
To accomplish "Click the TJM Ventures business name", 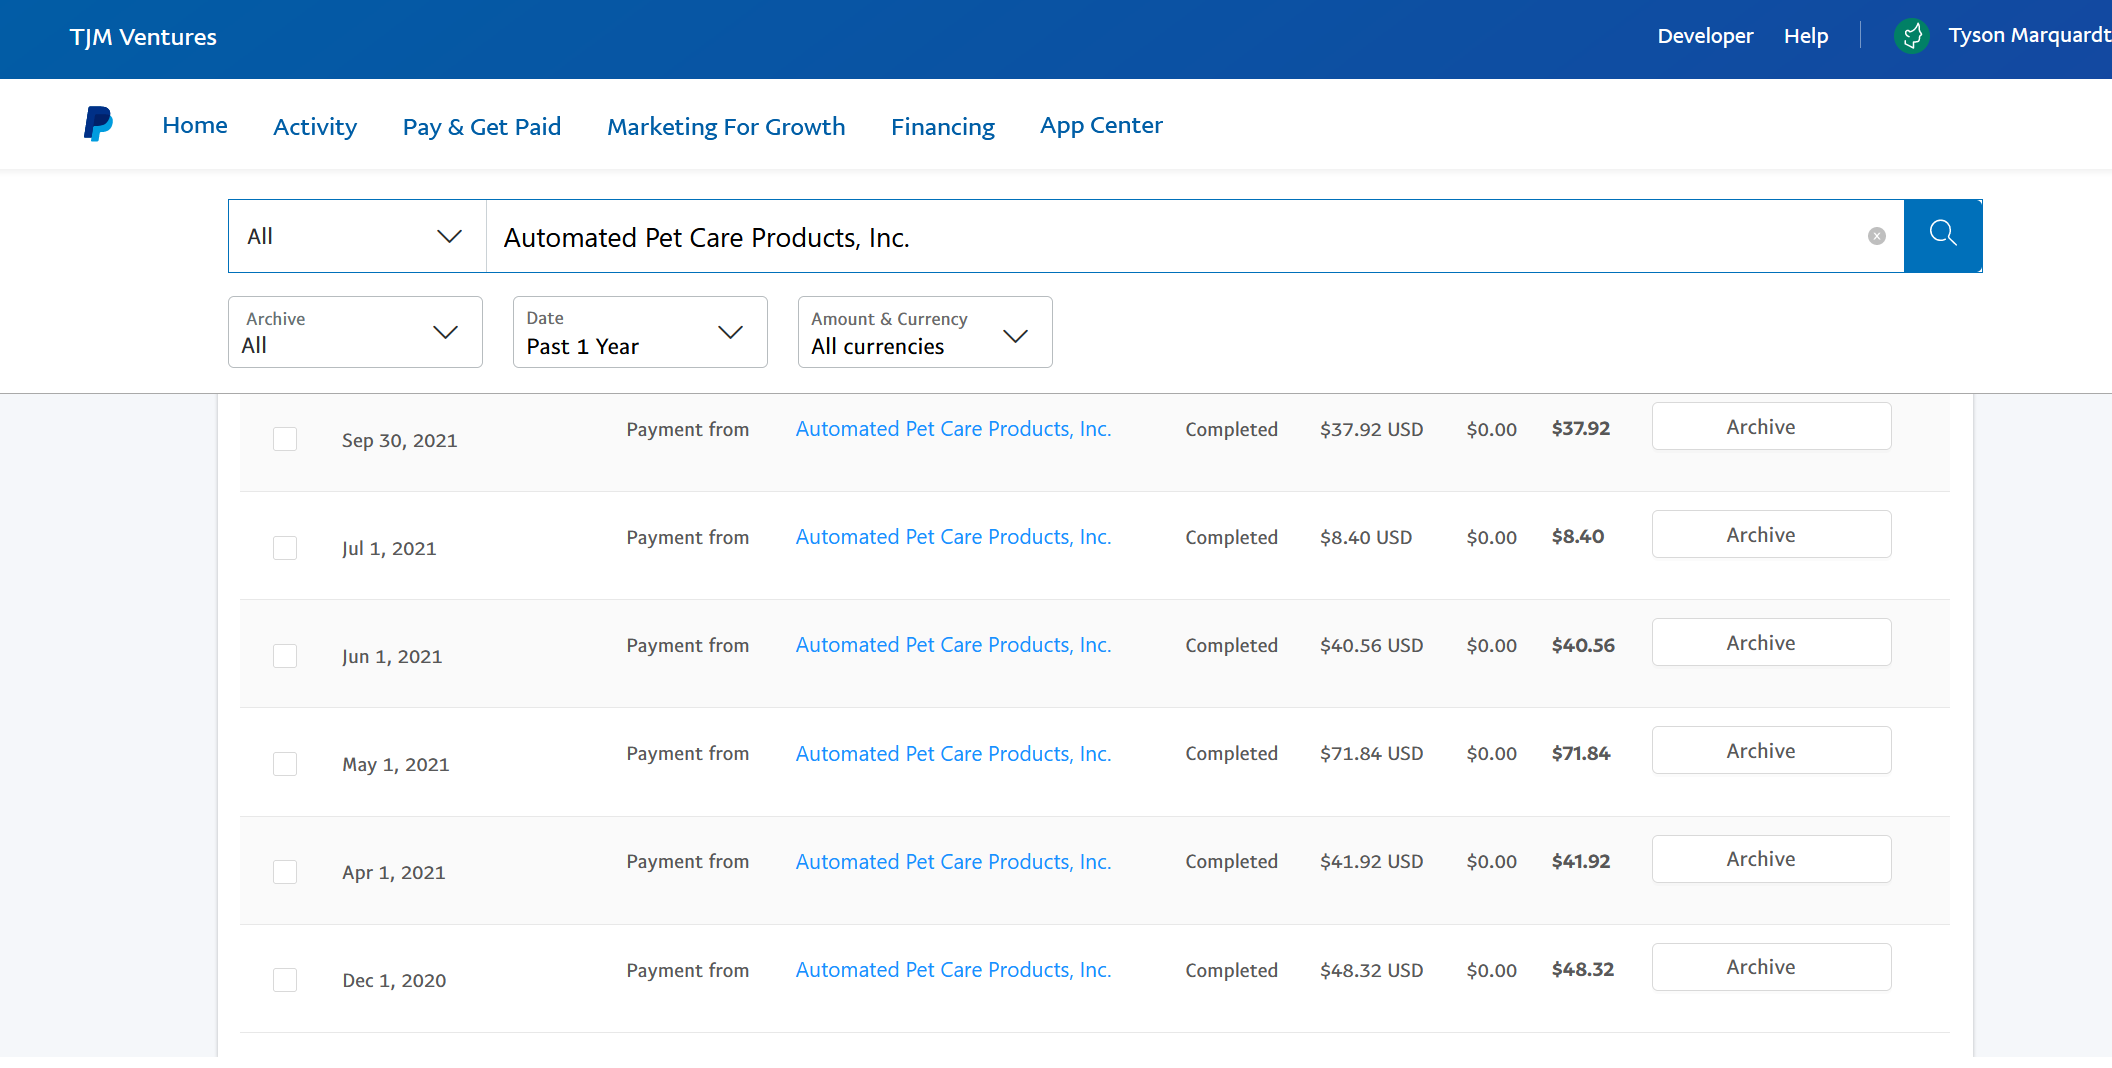I will coord(143,37).
